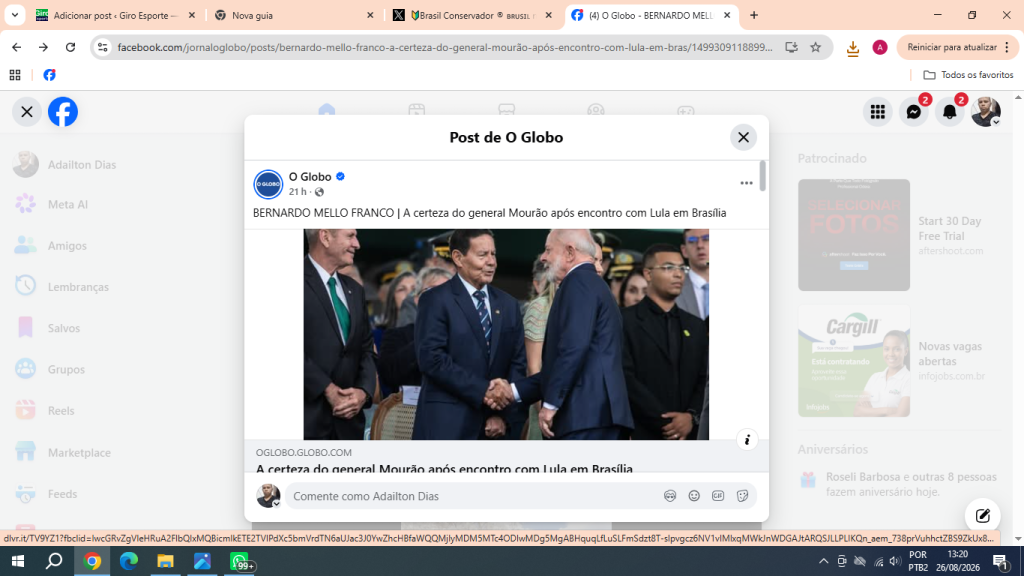Switch to the Brasil Conservador tab

pyautogui.click(x=473, y=15)
